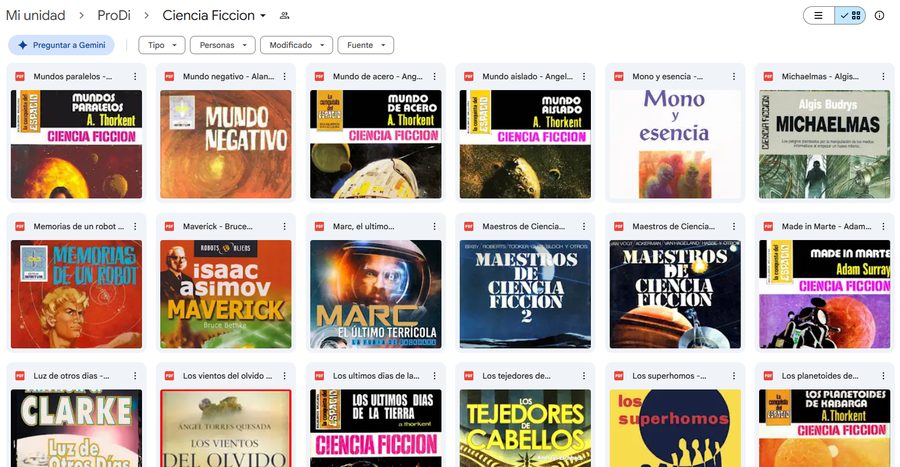
Task: Open more options for Made in Marte
Action: click(883, 227)
